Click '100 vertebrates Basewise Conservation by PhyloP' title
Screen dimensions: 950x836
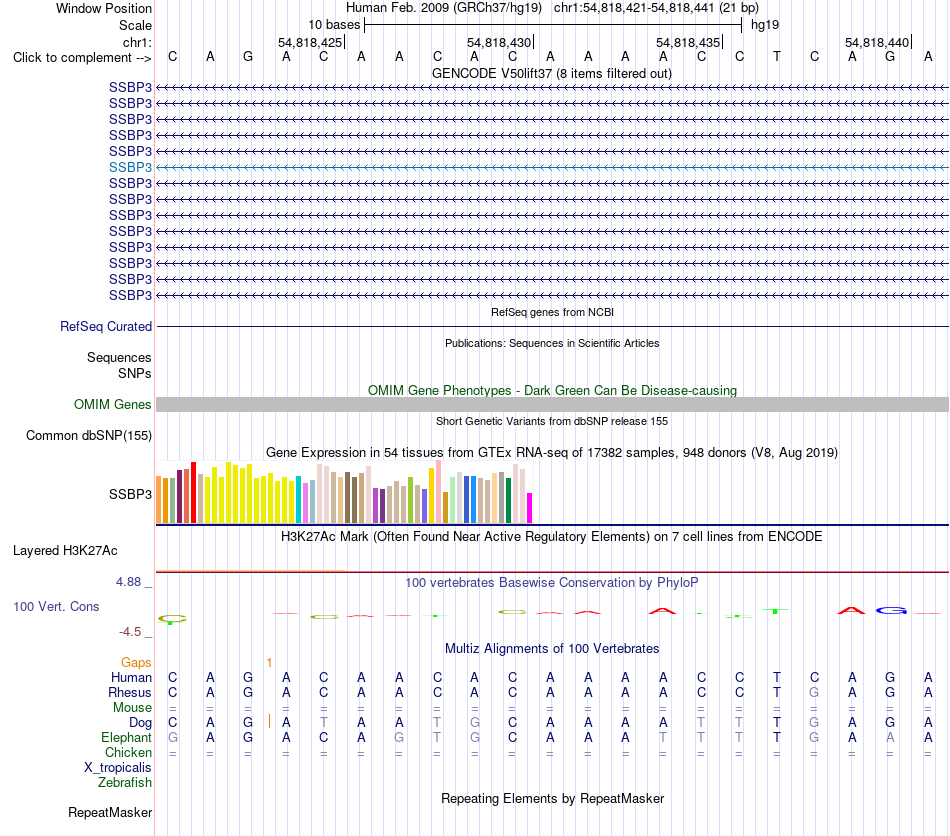552,583
